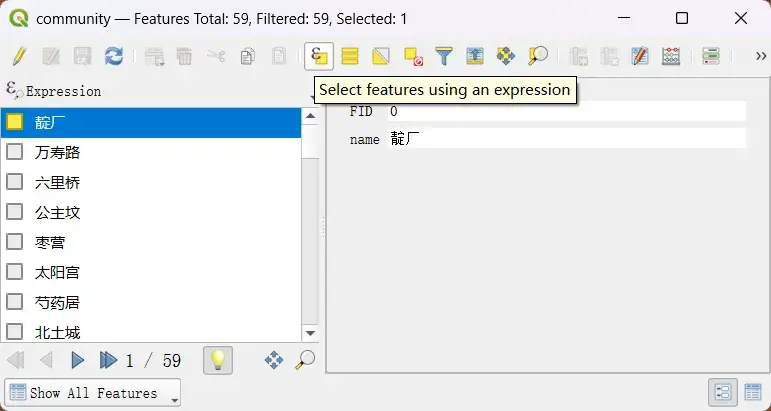Screen dimensions: 771x411
Task: Go to first feature navigation button
Action: pyautogui.click(x=16, y=360)
